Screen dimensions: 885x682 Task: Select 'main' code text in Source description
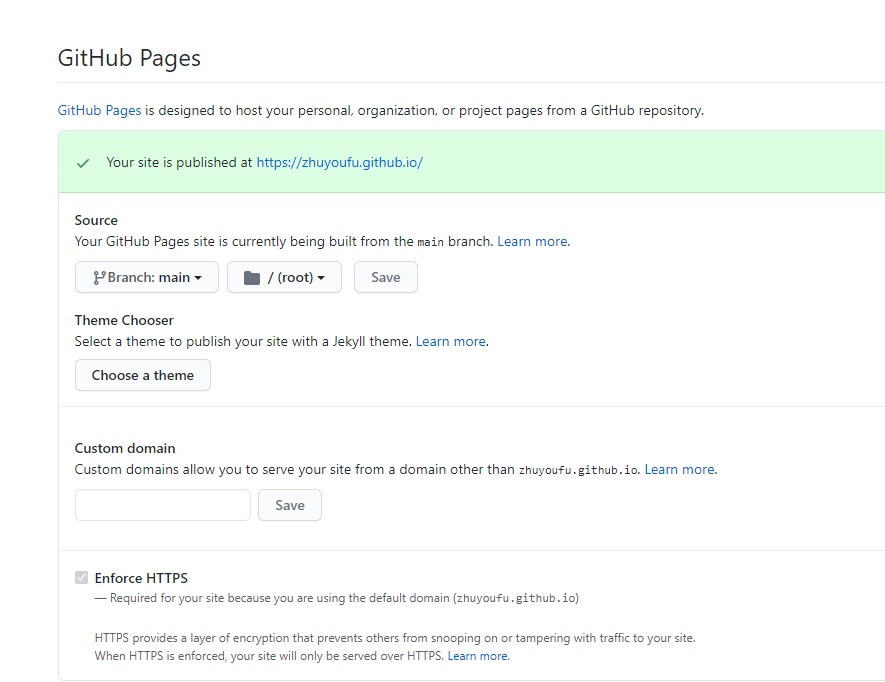(x=431, y=242)
